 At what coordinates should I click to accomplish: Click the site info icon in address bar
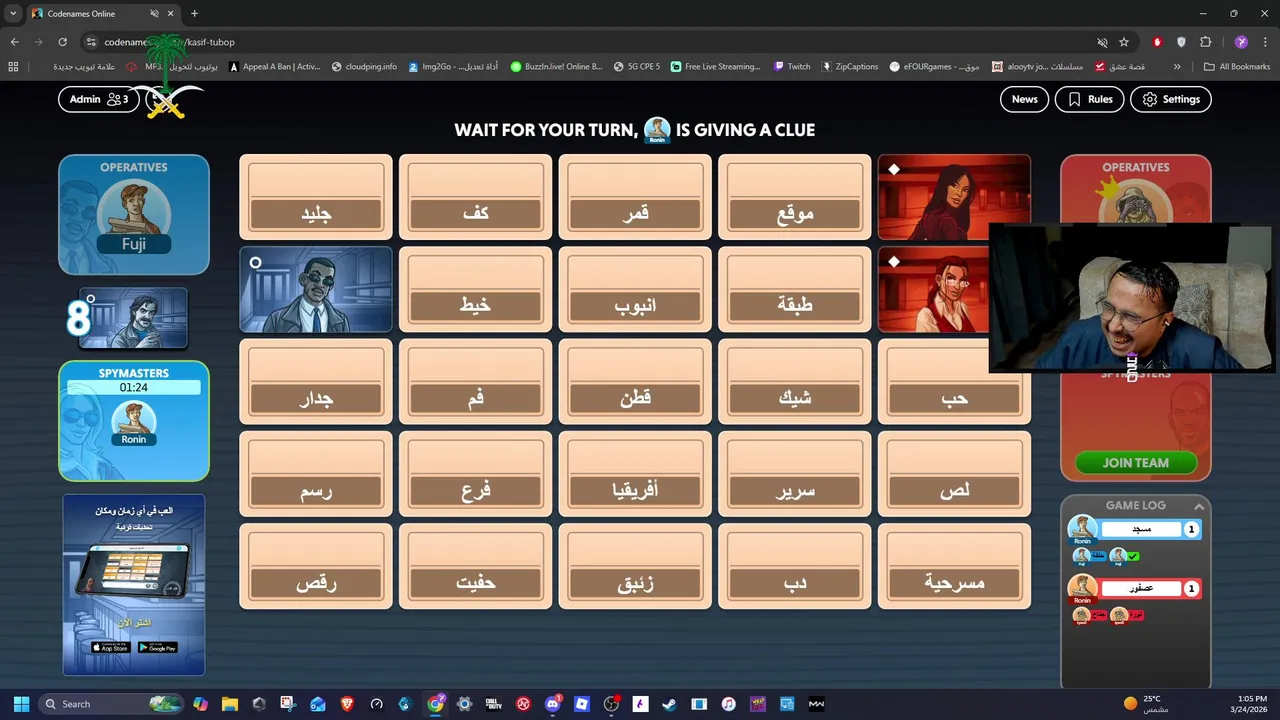(x=91, y=42)
